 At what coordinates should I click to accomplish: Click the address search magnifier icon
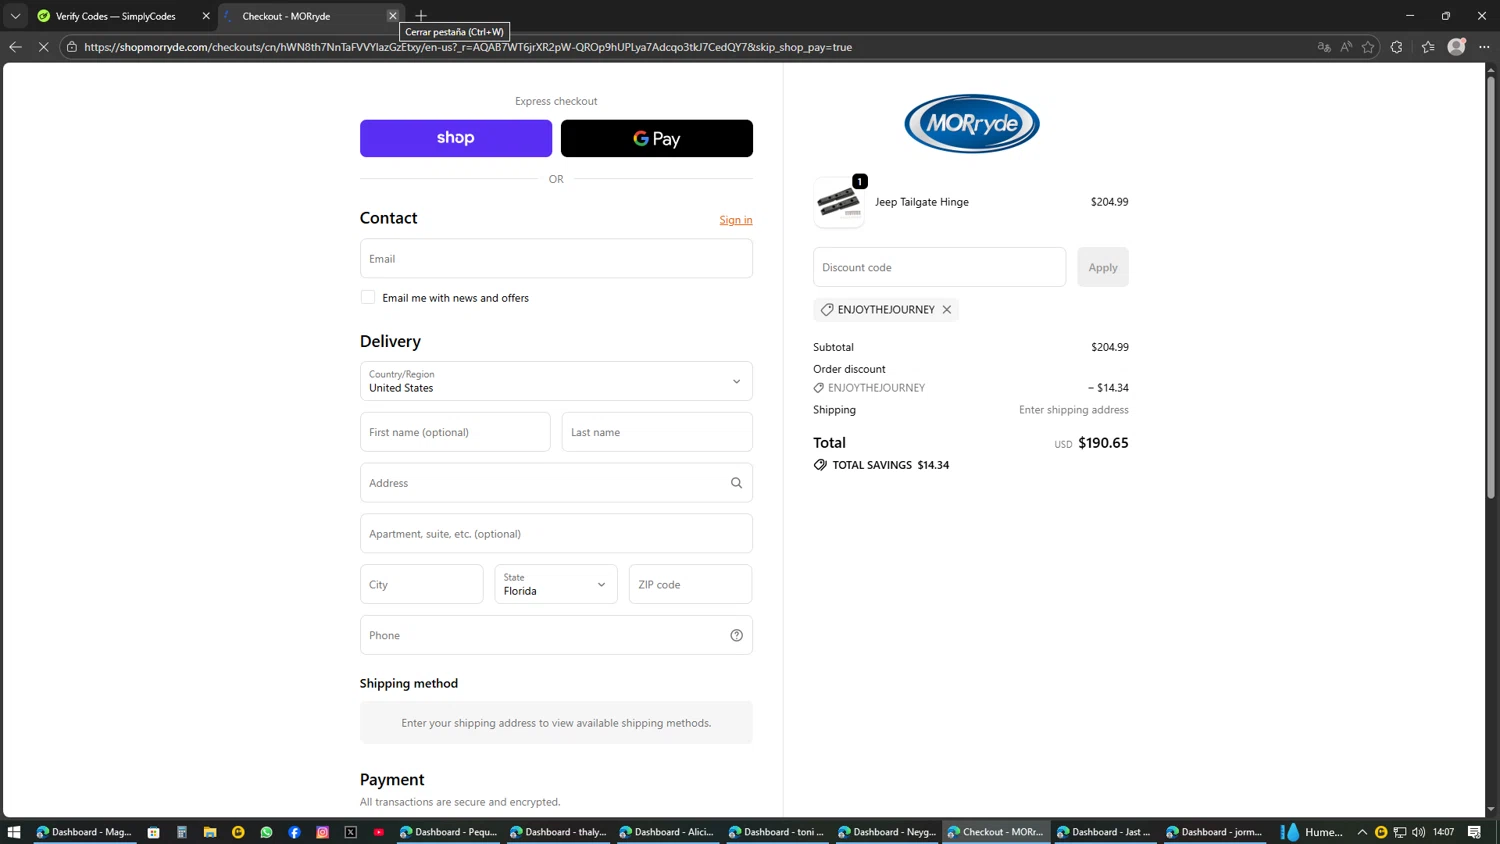[x=736, y=483]
